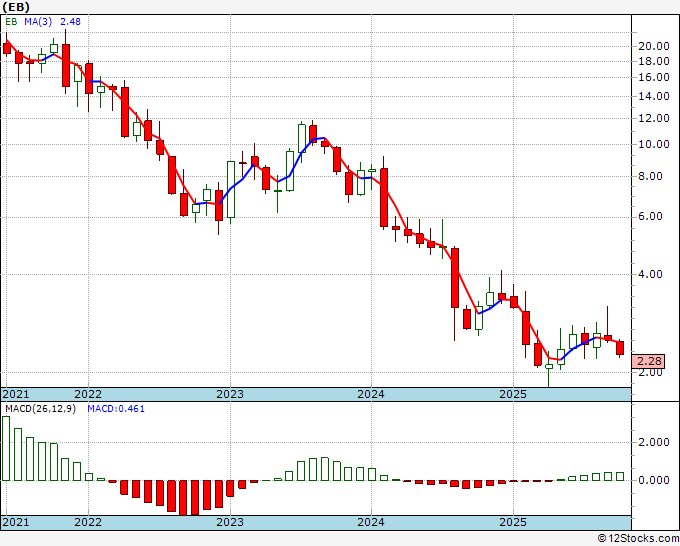Click 2025 on price chart time axis
The width and height of the screenshot is (680, 546).
coord(513,394)
